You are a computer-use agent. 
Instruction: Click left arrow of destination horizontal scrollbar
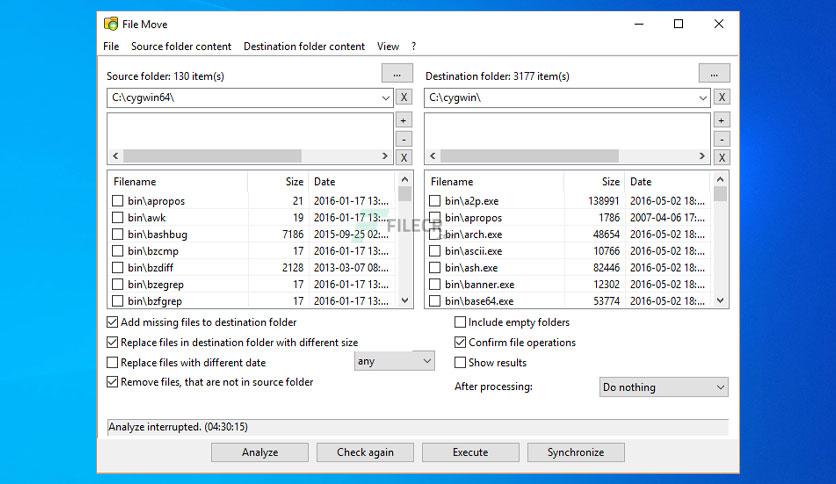click(432, 156)
